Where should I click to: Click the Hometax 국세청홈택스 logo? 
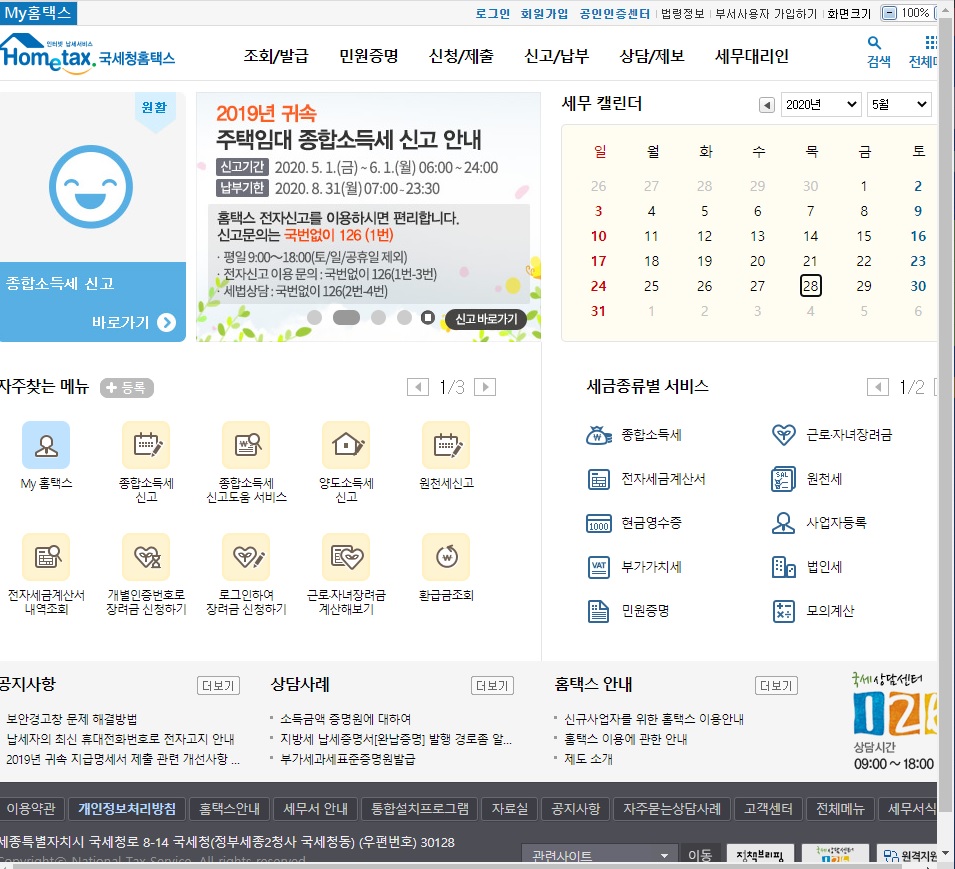[88, 54]
